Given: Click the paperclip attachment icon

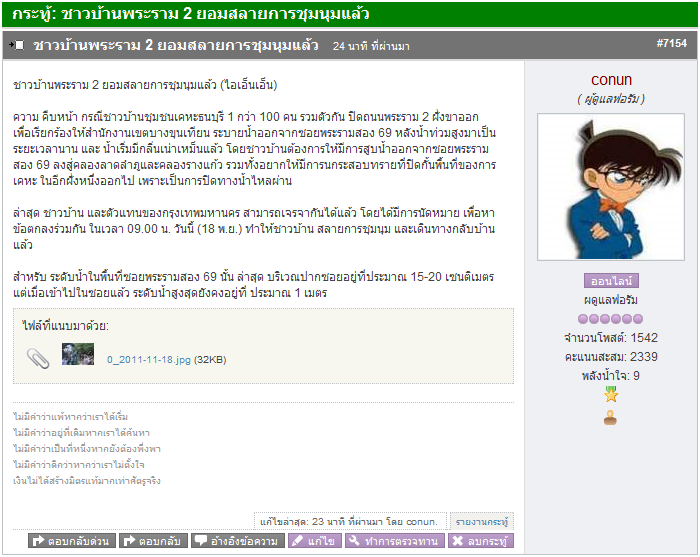Looking at the screenshot, I should point(38,358).
